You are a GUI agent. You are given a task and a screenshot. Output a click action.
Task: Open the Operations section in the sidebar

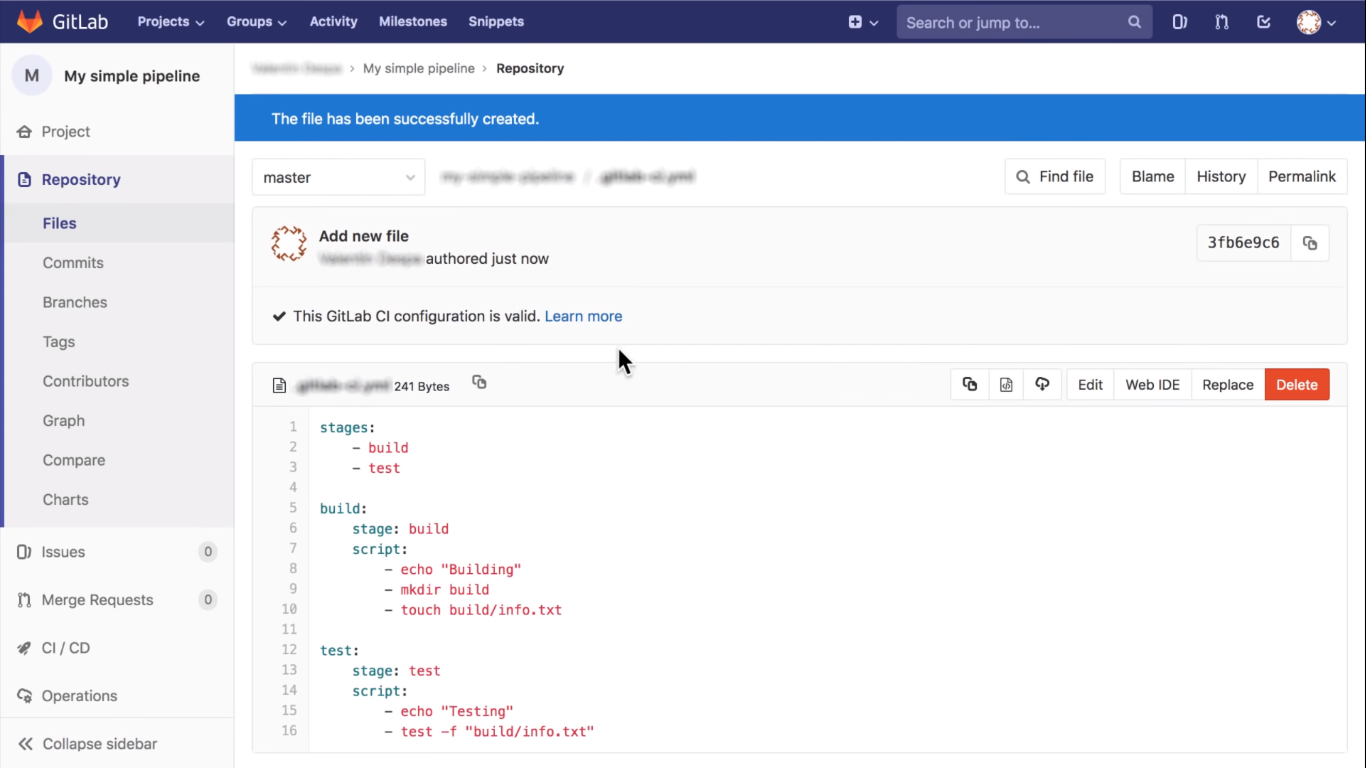pyautogui.click(x=80, y=695)
